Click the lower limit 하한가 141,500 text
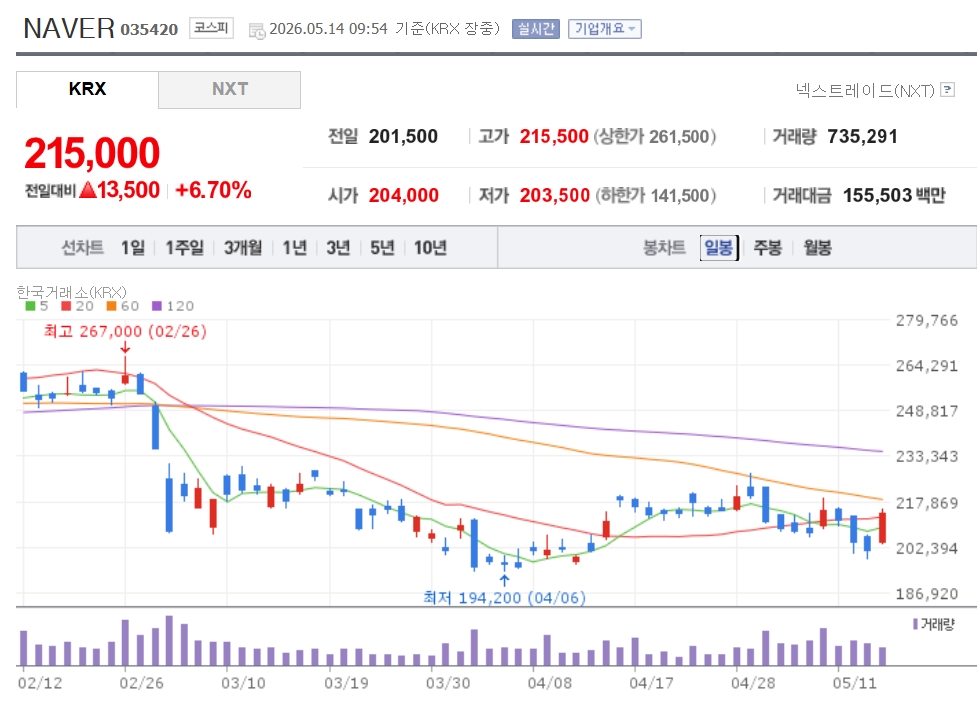977x712 pixels. [x=655, y=196]
